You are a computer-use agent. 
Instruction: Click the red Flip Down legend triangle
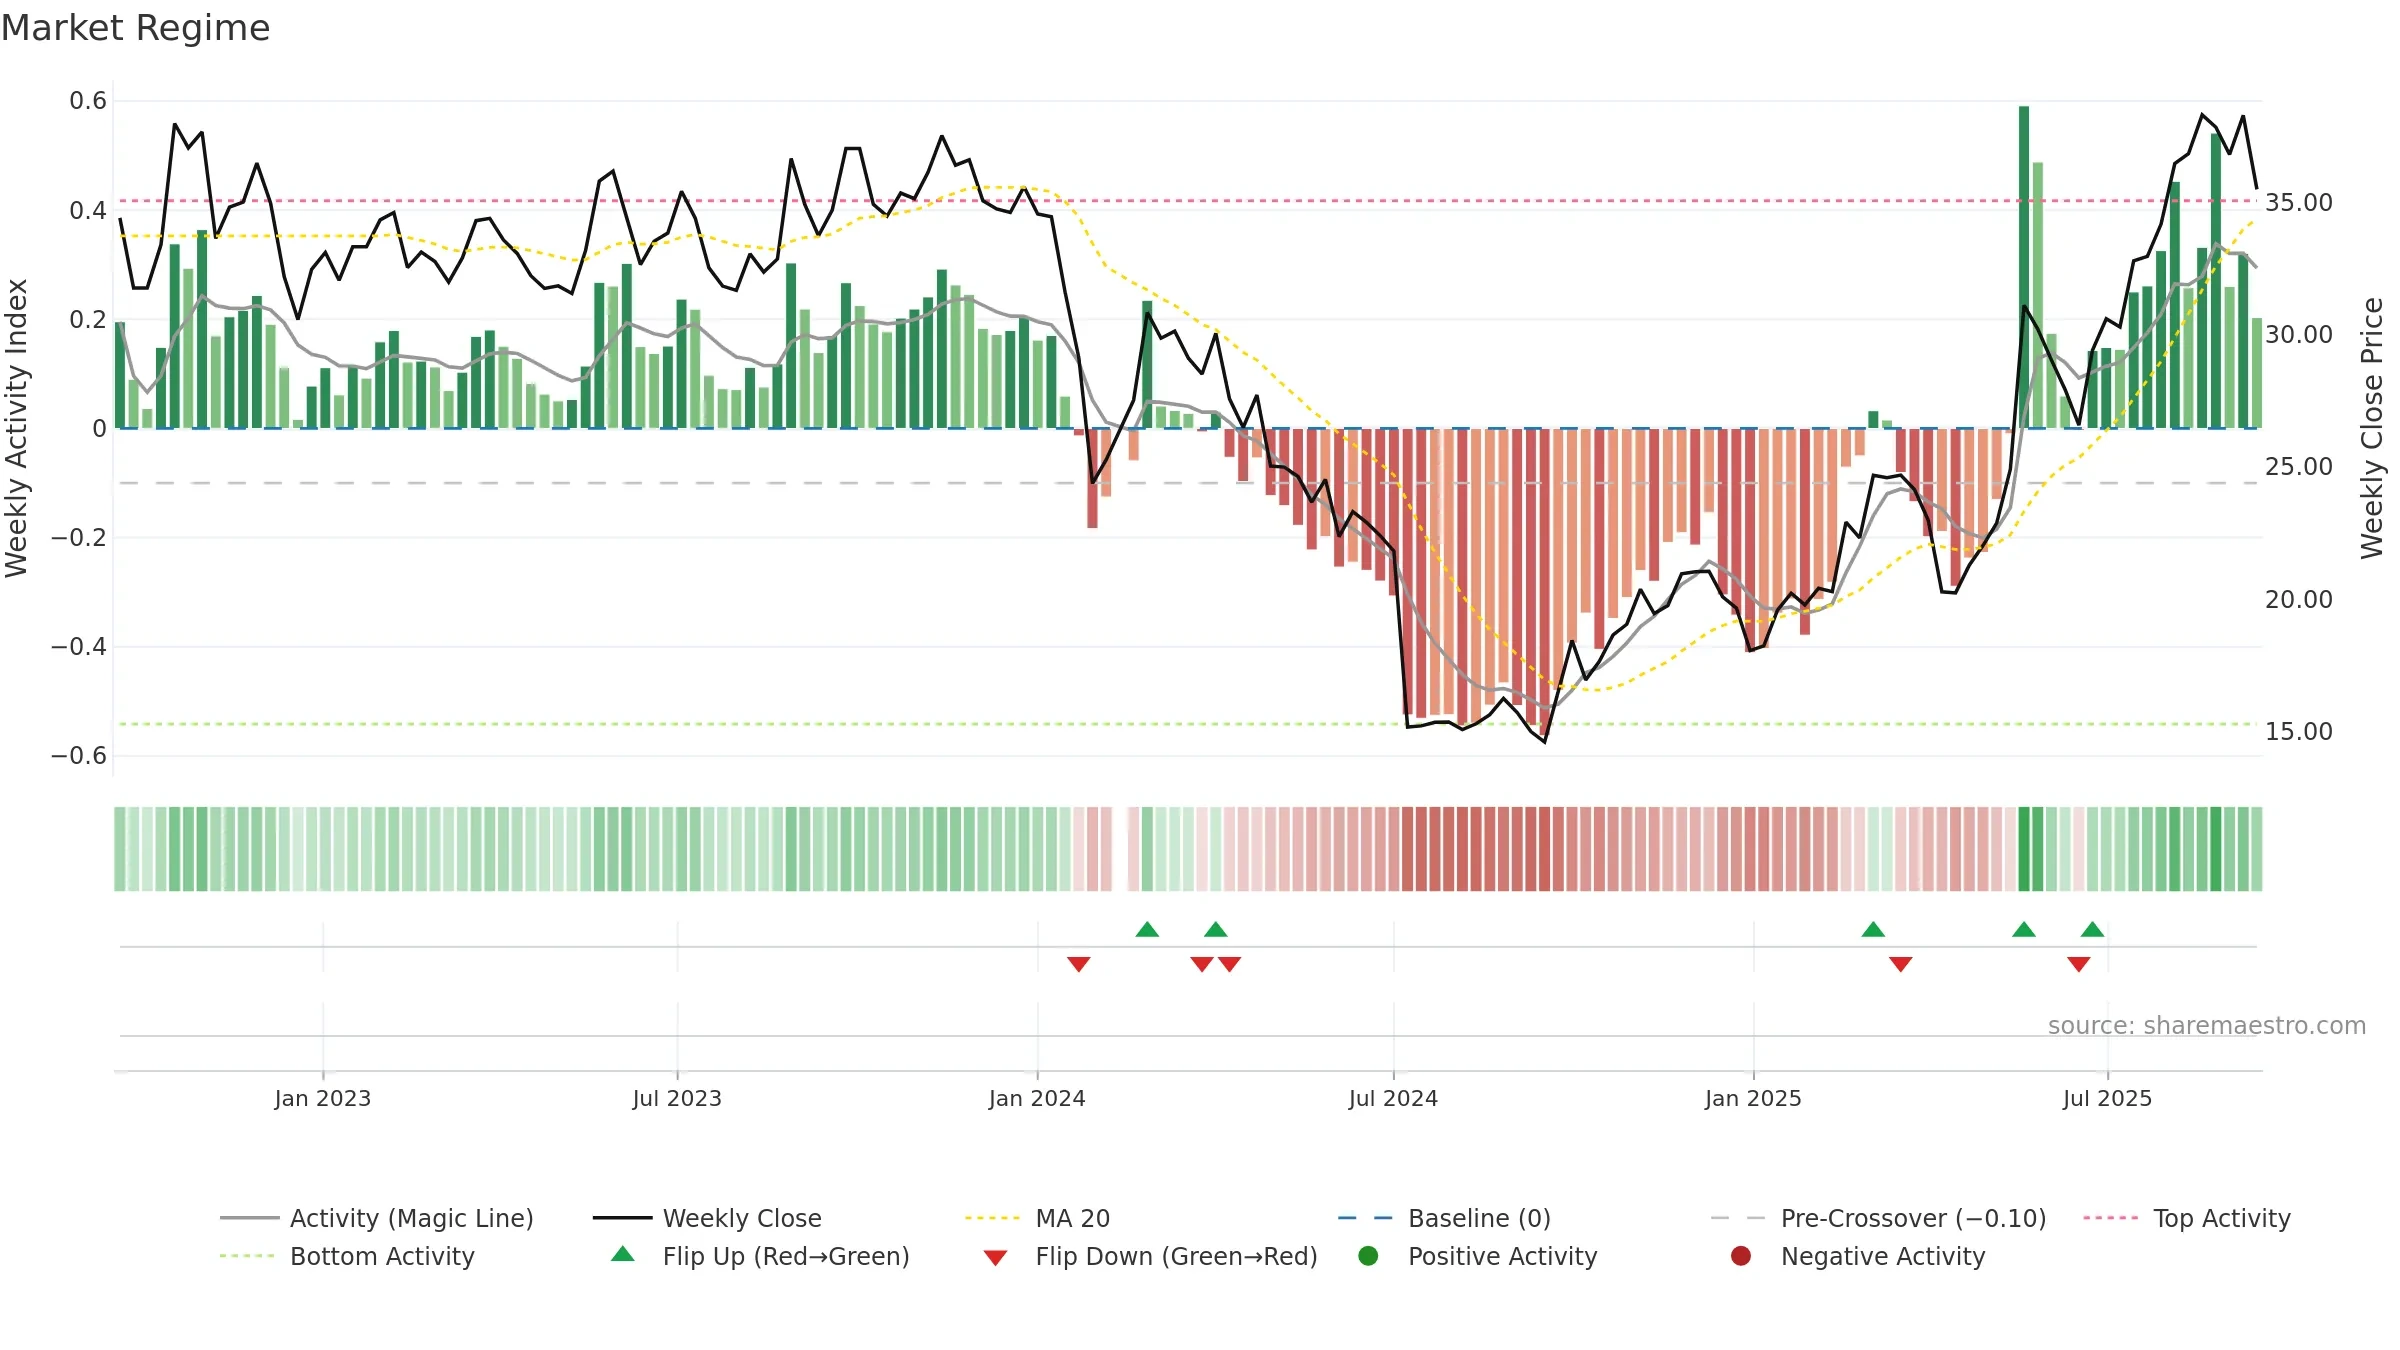[995, 1257]
